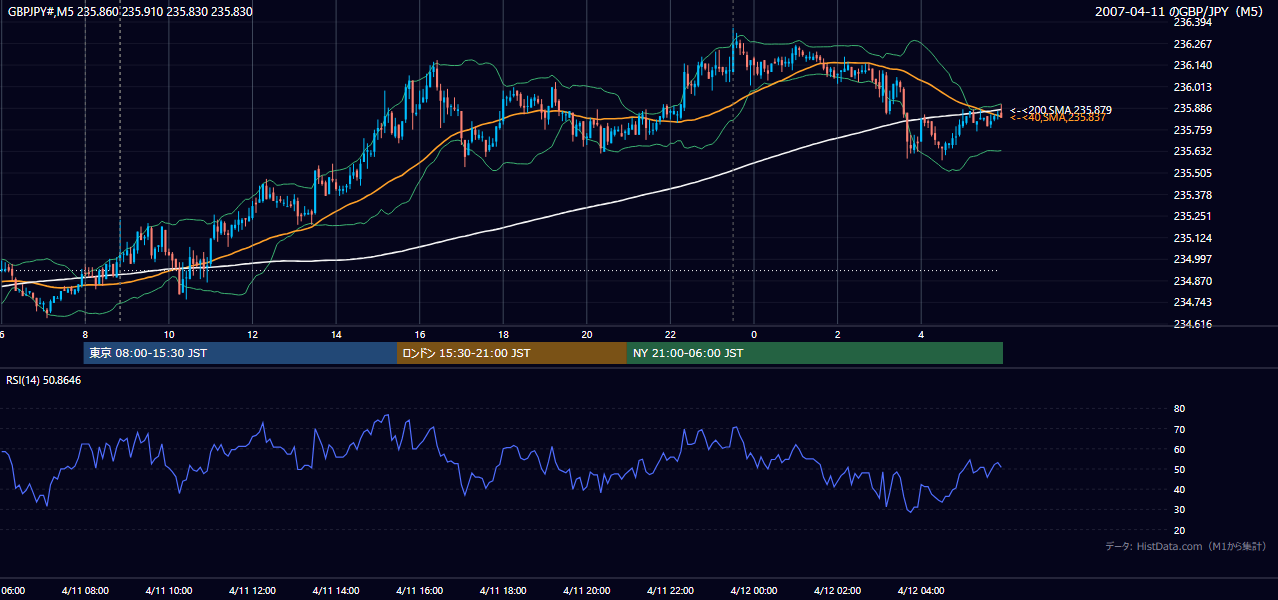
Task: Click price axis label 235.378
Action: (1193, 195)
